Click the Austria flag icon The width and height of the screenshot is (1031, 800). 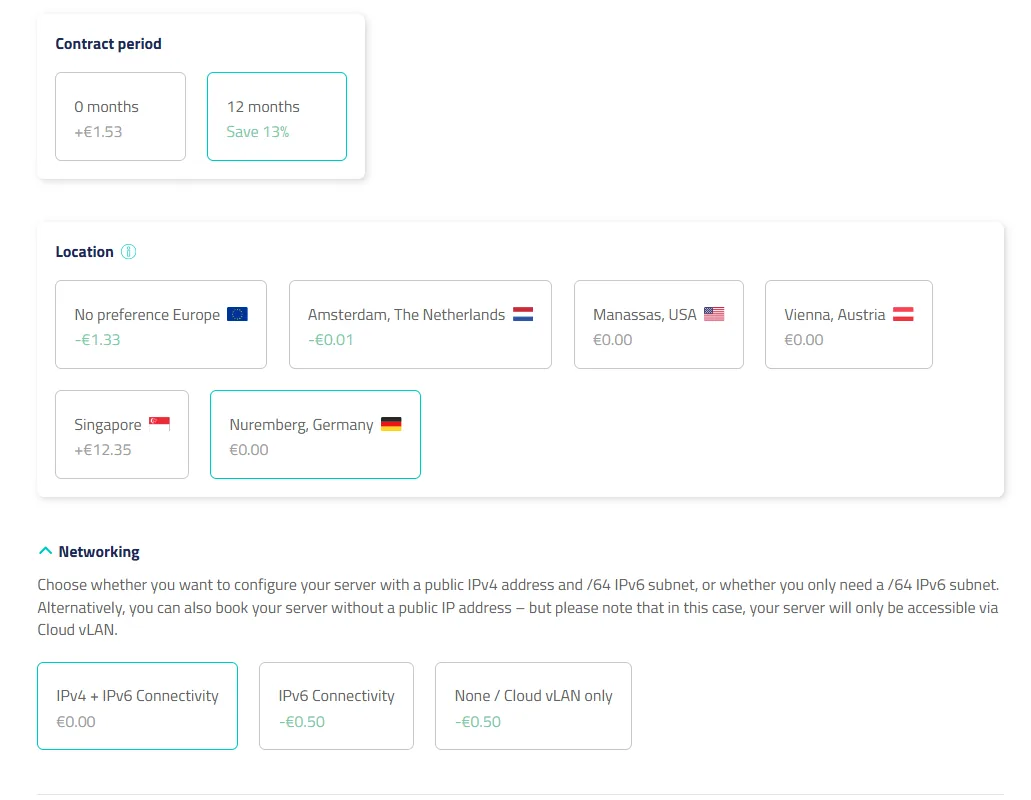tap(903, 314)
